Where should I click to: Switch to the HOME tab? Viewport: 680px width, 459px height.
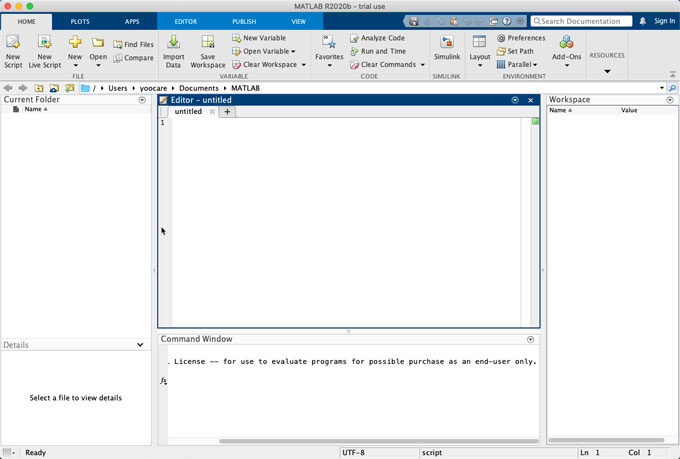click(x=26, y=21)
